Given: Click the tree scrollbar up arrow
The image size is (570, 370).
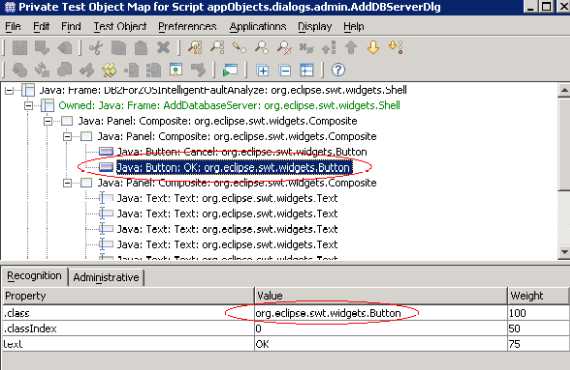Looking at the screenshot, I should point(564,90).
